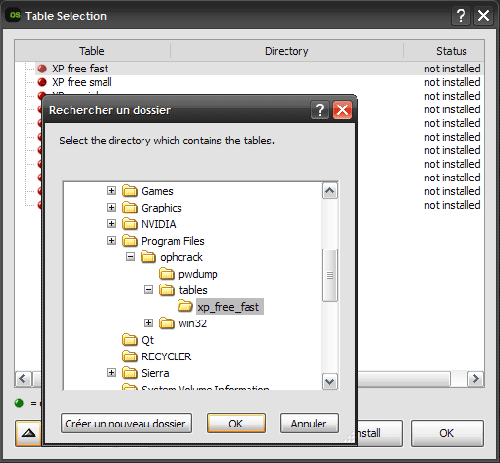Click the red status ball beside XP free fast

(x=42, y=69)
